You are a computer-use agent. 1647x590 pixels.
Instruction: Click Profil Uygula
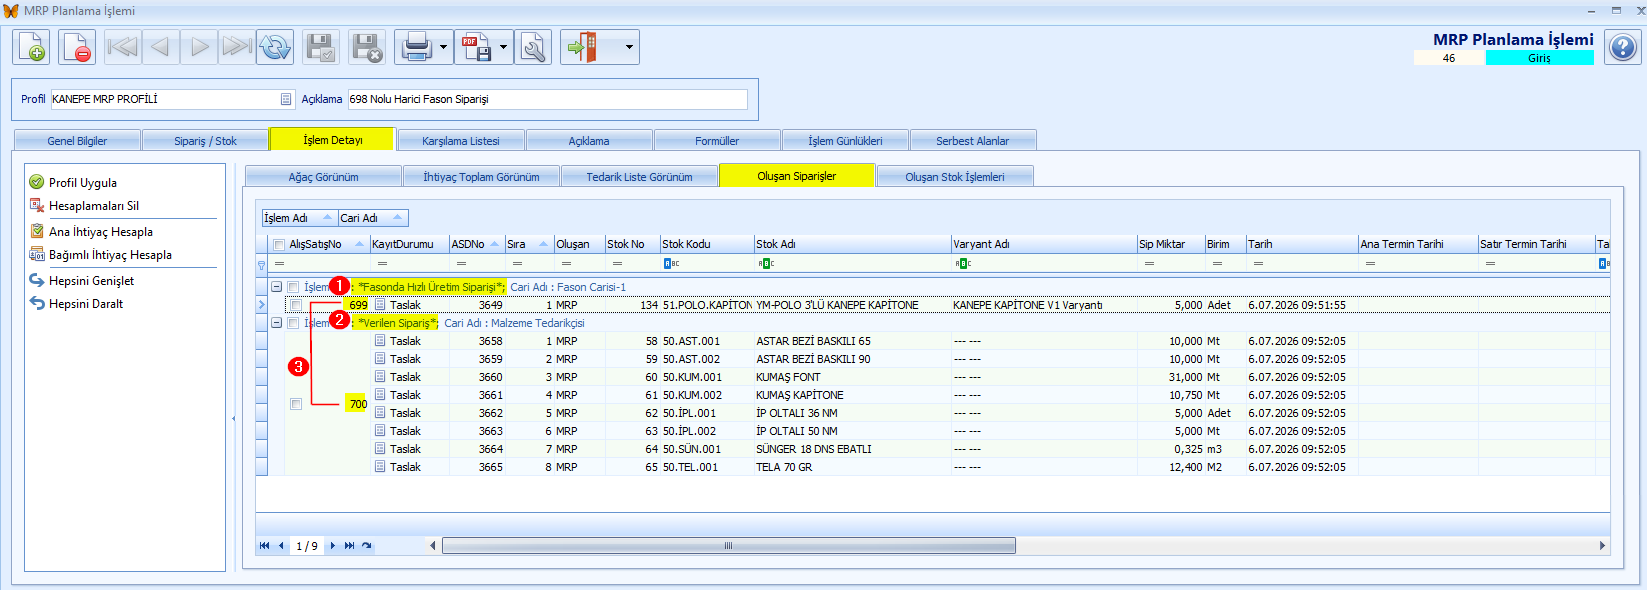tap(83, 183)
